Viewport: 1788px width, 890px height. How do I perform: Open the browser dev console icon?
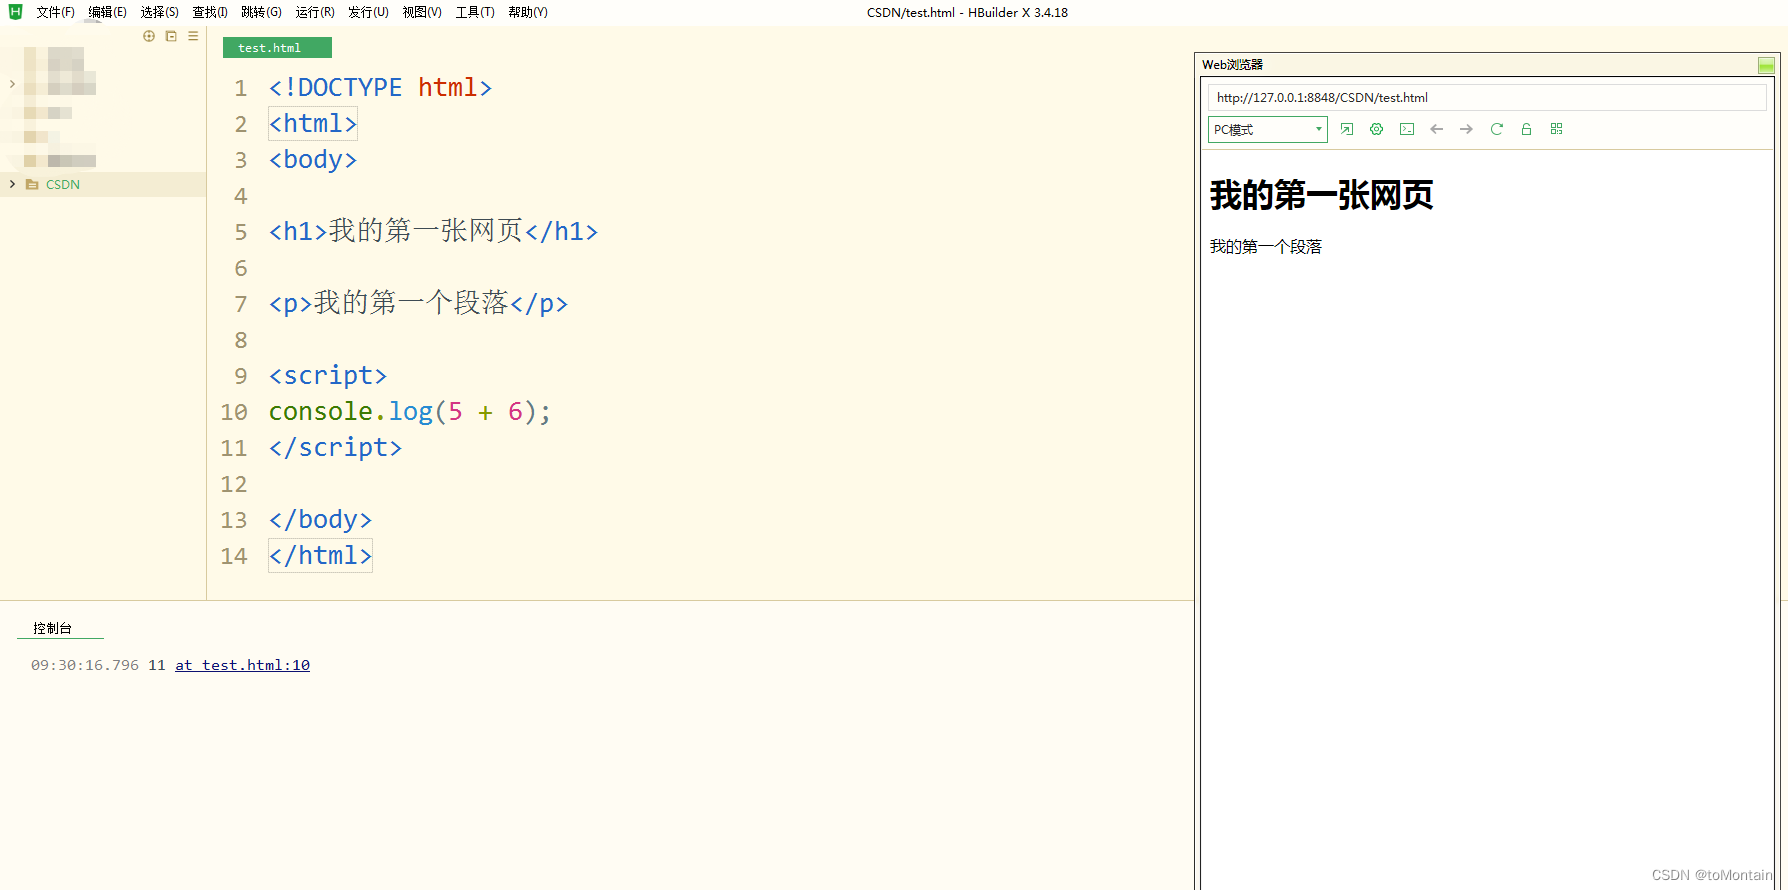1407,129
